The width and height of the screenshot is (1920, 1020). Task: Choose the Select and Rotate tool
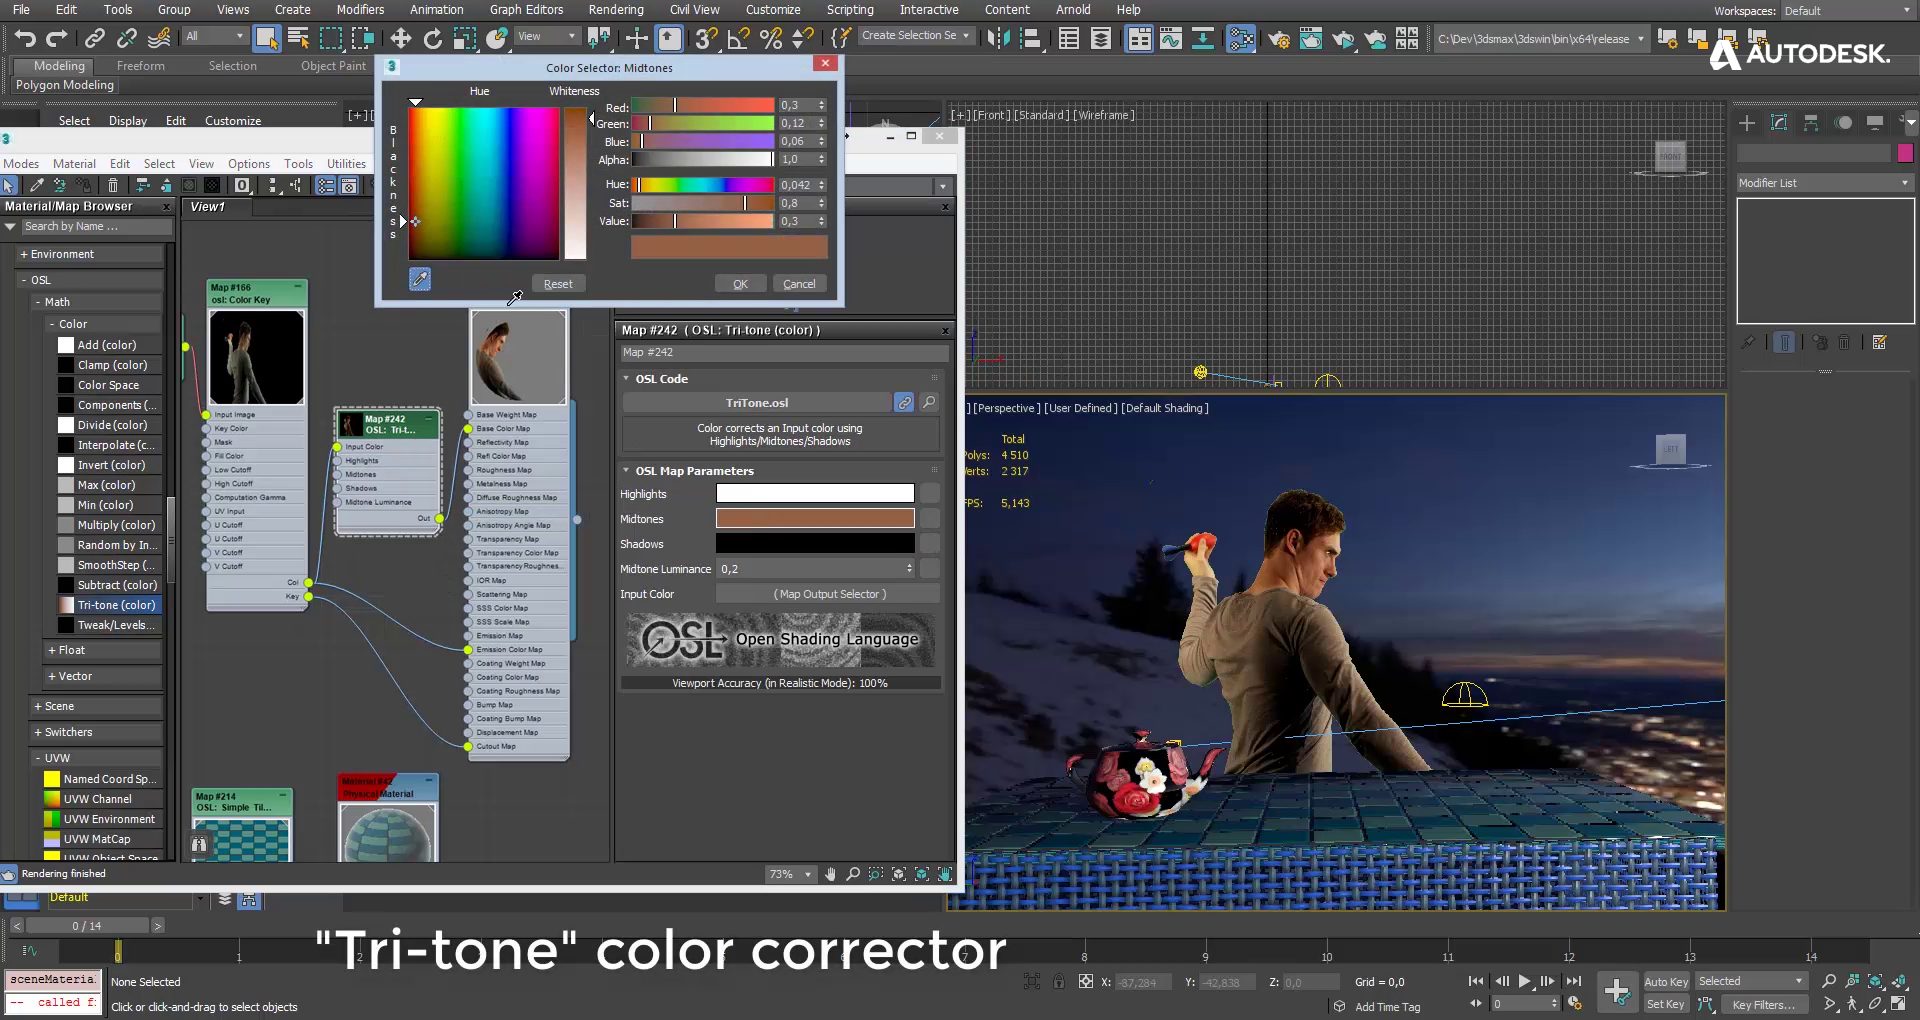click(x=433, y=39)
